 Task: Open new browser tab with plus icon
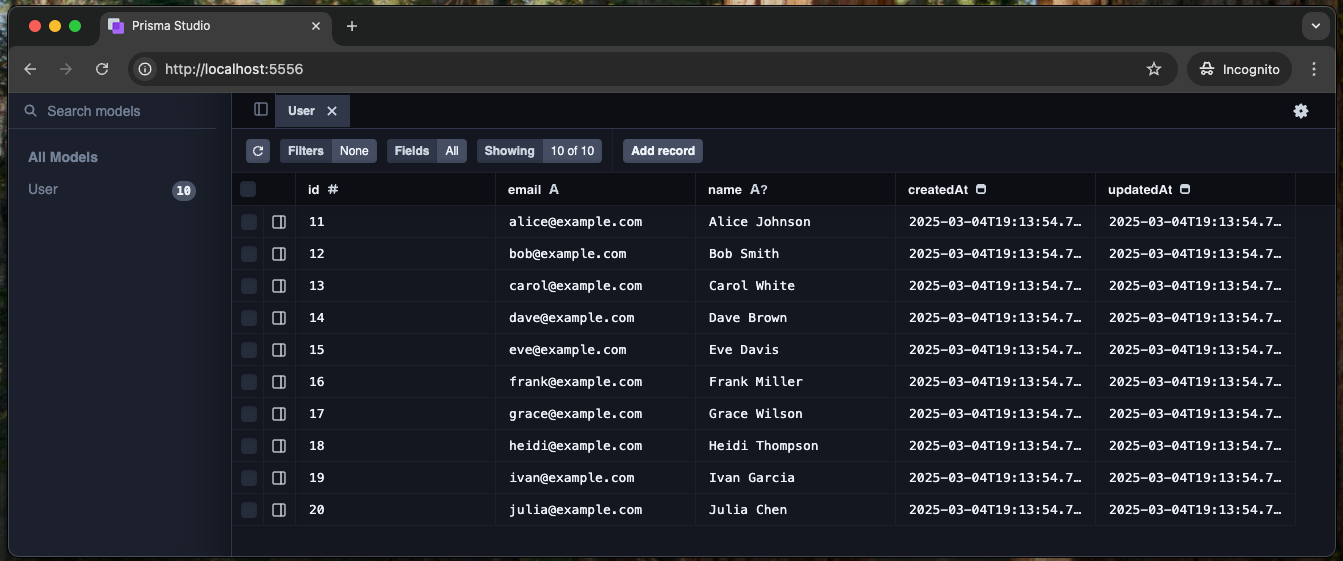tap(352, 26)
